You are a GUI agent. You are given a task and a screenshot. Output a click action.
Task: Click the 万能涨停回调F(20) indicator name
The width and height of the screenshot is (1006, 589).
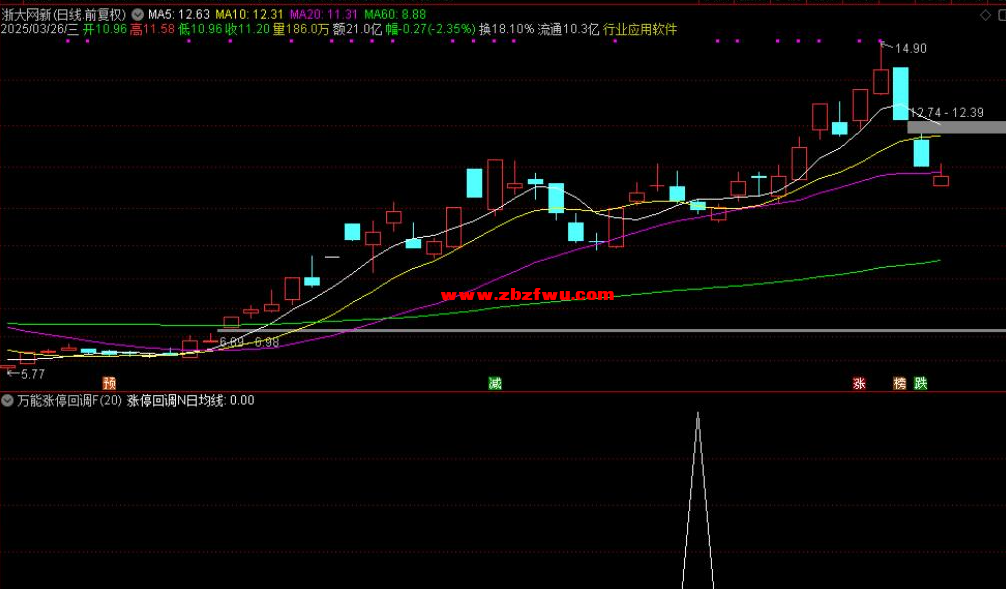[70, 400]
